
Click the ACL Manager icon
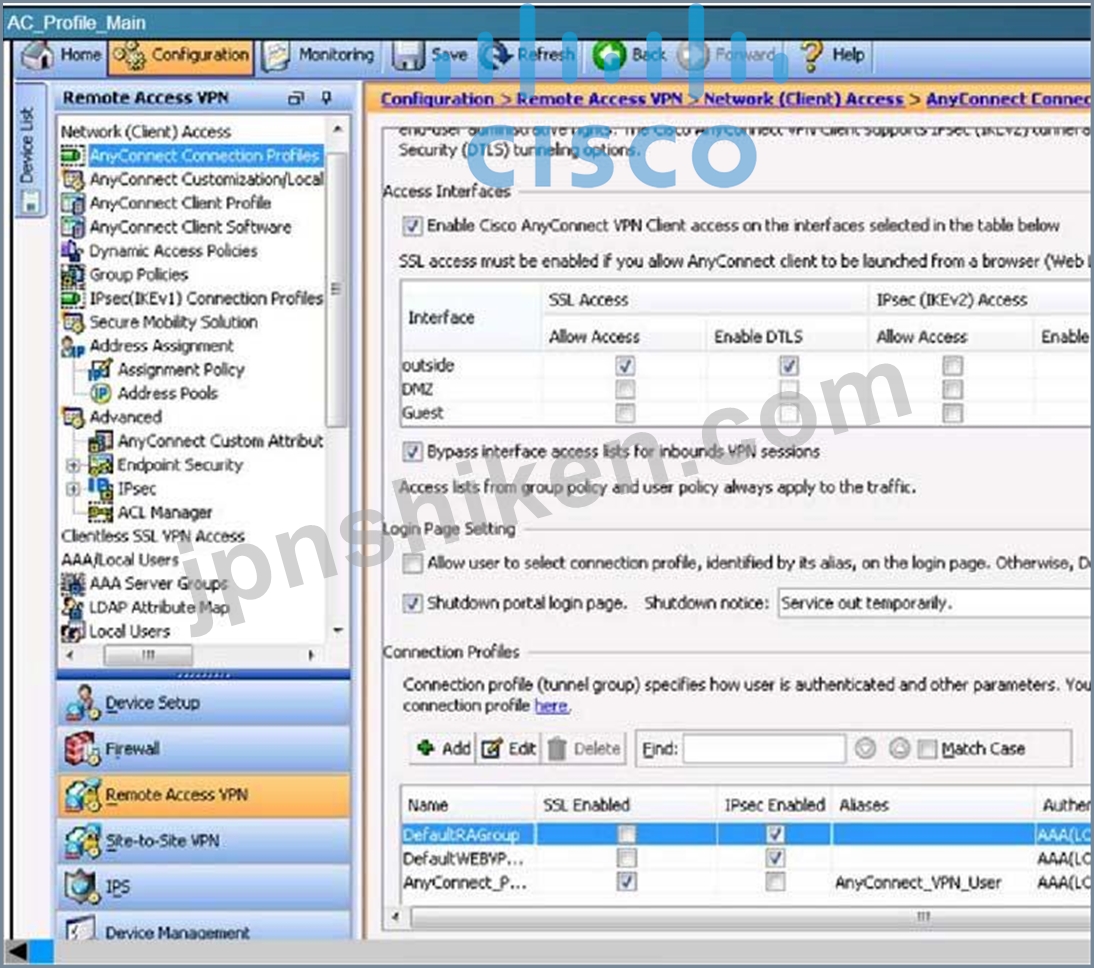(100, 512)
